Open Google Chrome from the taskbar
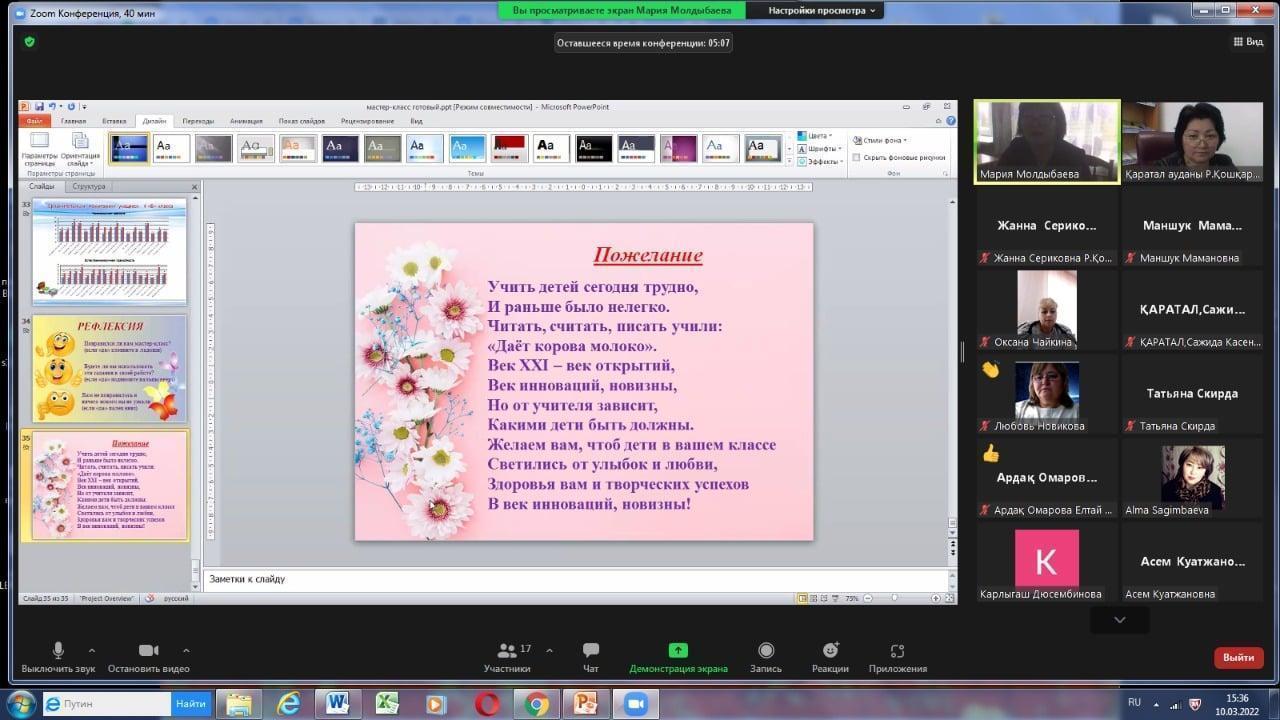 (536, 704)
